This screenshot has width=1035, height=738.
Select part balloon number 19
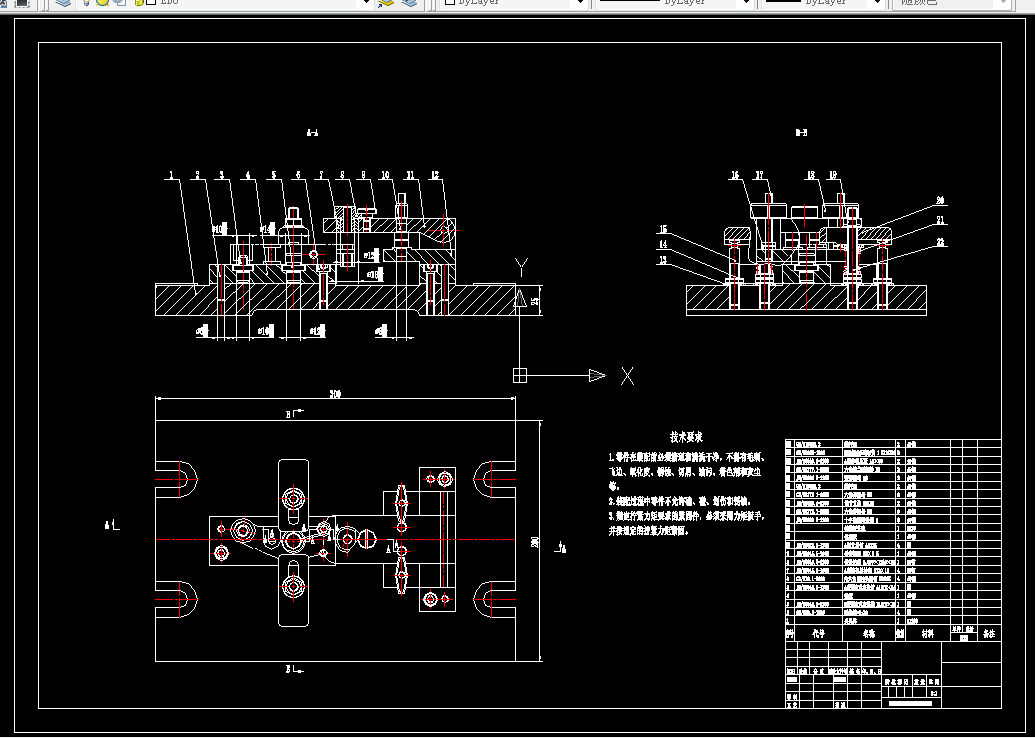(x=833, y=176)
